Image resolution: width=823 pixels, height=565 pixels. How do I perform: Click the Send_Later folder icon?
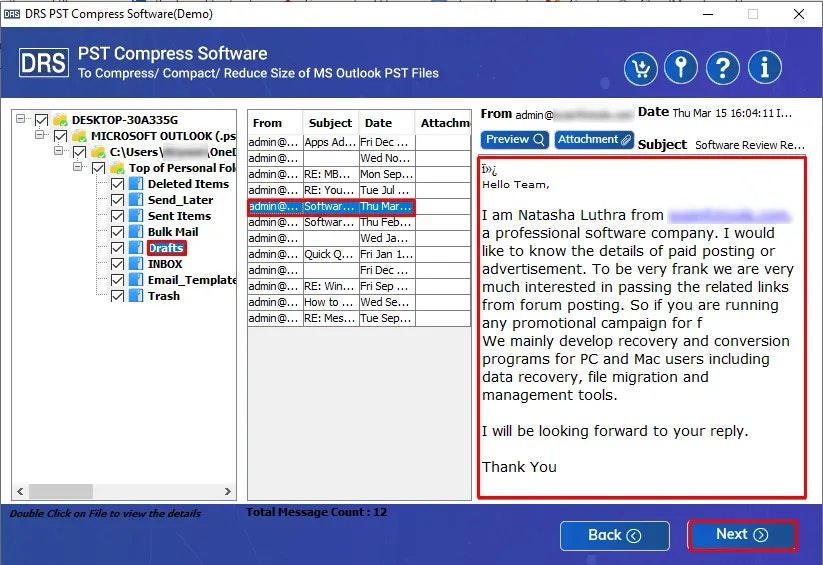pyautogui.click(x=136, y=200)
